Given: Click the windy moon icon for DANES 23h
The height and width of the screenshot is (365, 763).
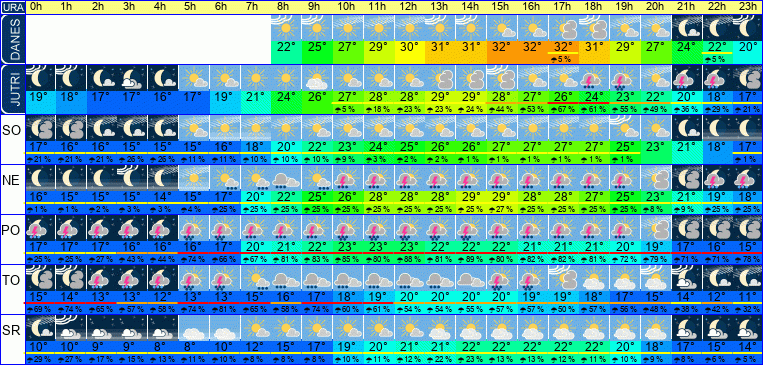Looking at the screenshot, I should pos(748,27).
